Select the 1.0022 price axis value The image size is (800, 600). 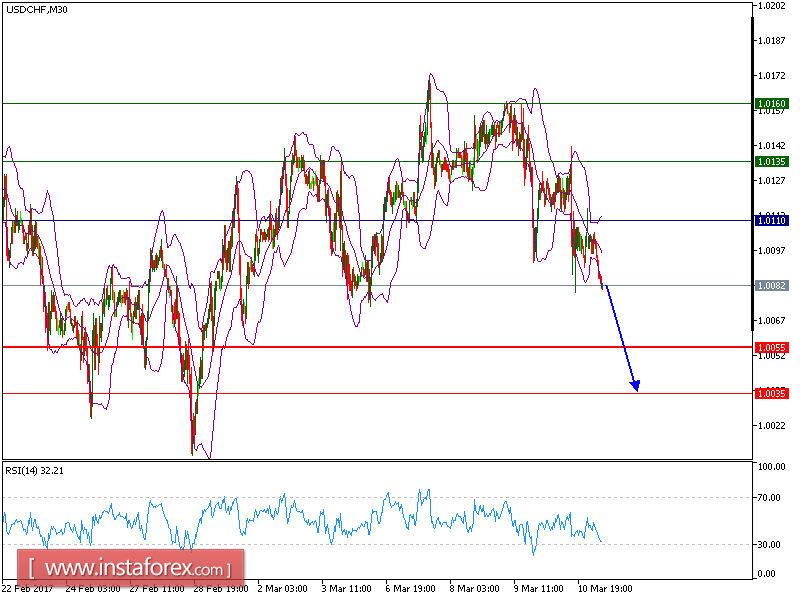pyautogui.click(x=771, y=426)
